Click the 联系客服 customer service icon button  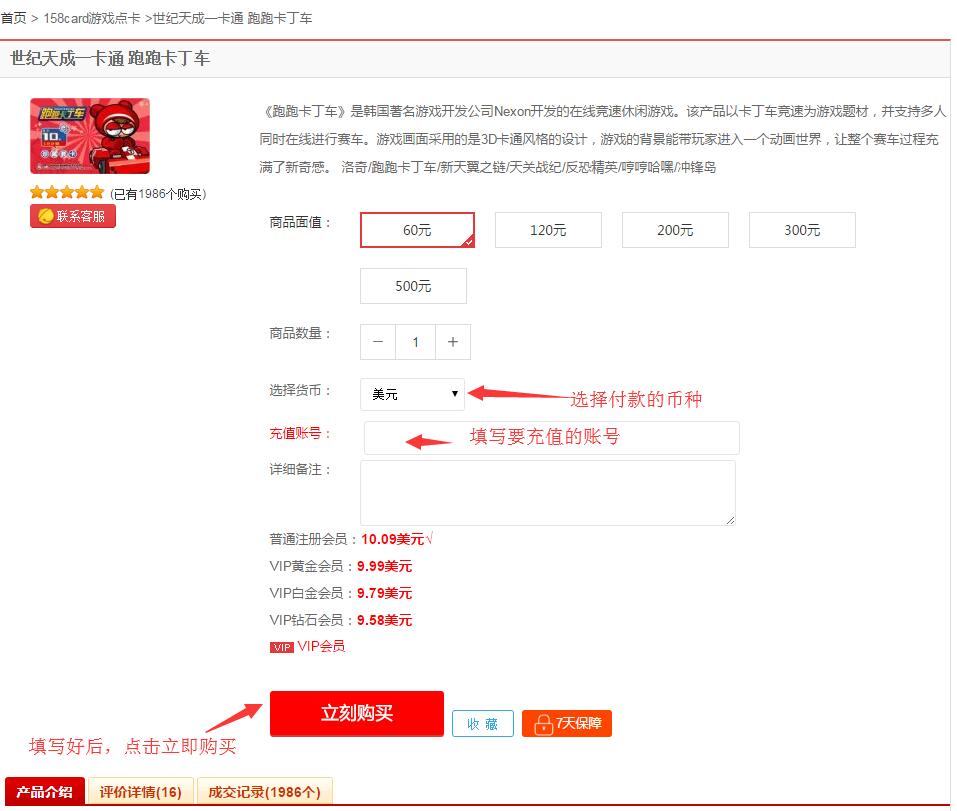point(73,216)
